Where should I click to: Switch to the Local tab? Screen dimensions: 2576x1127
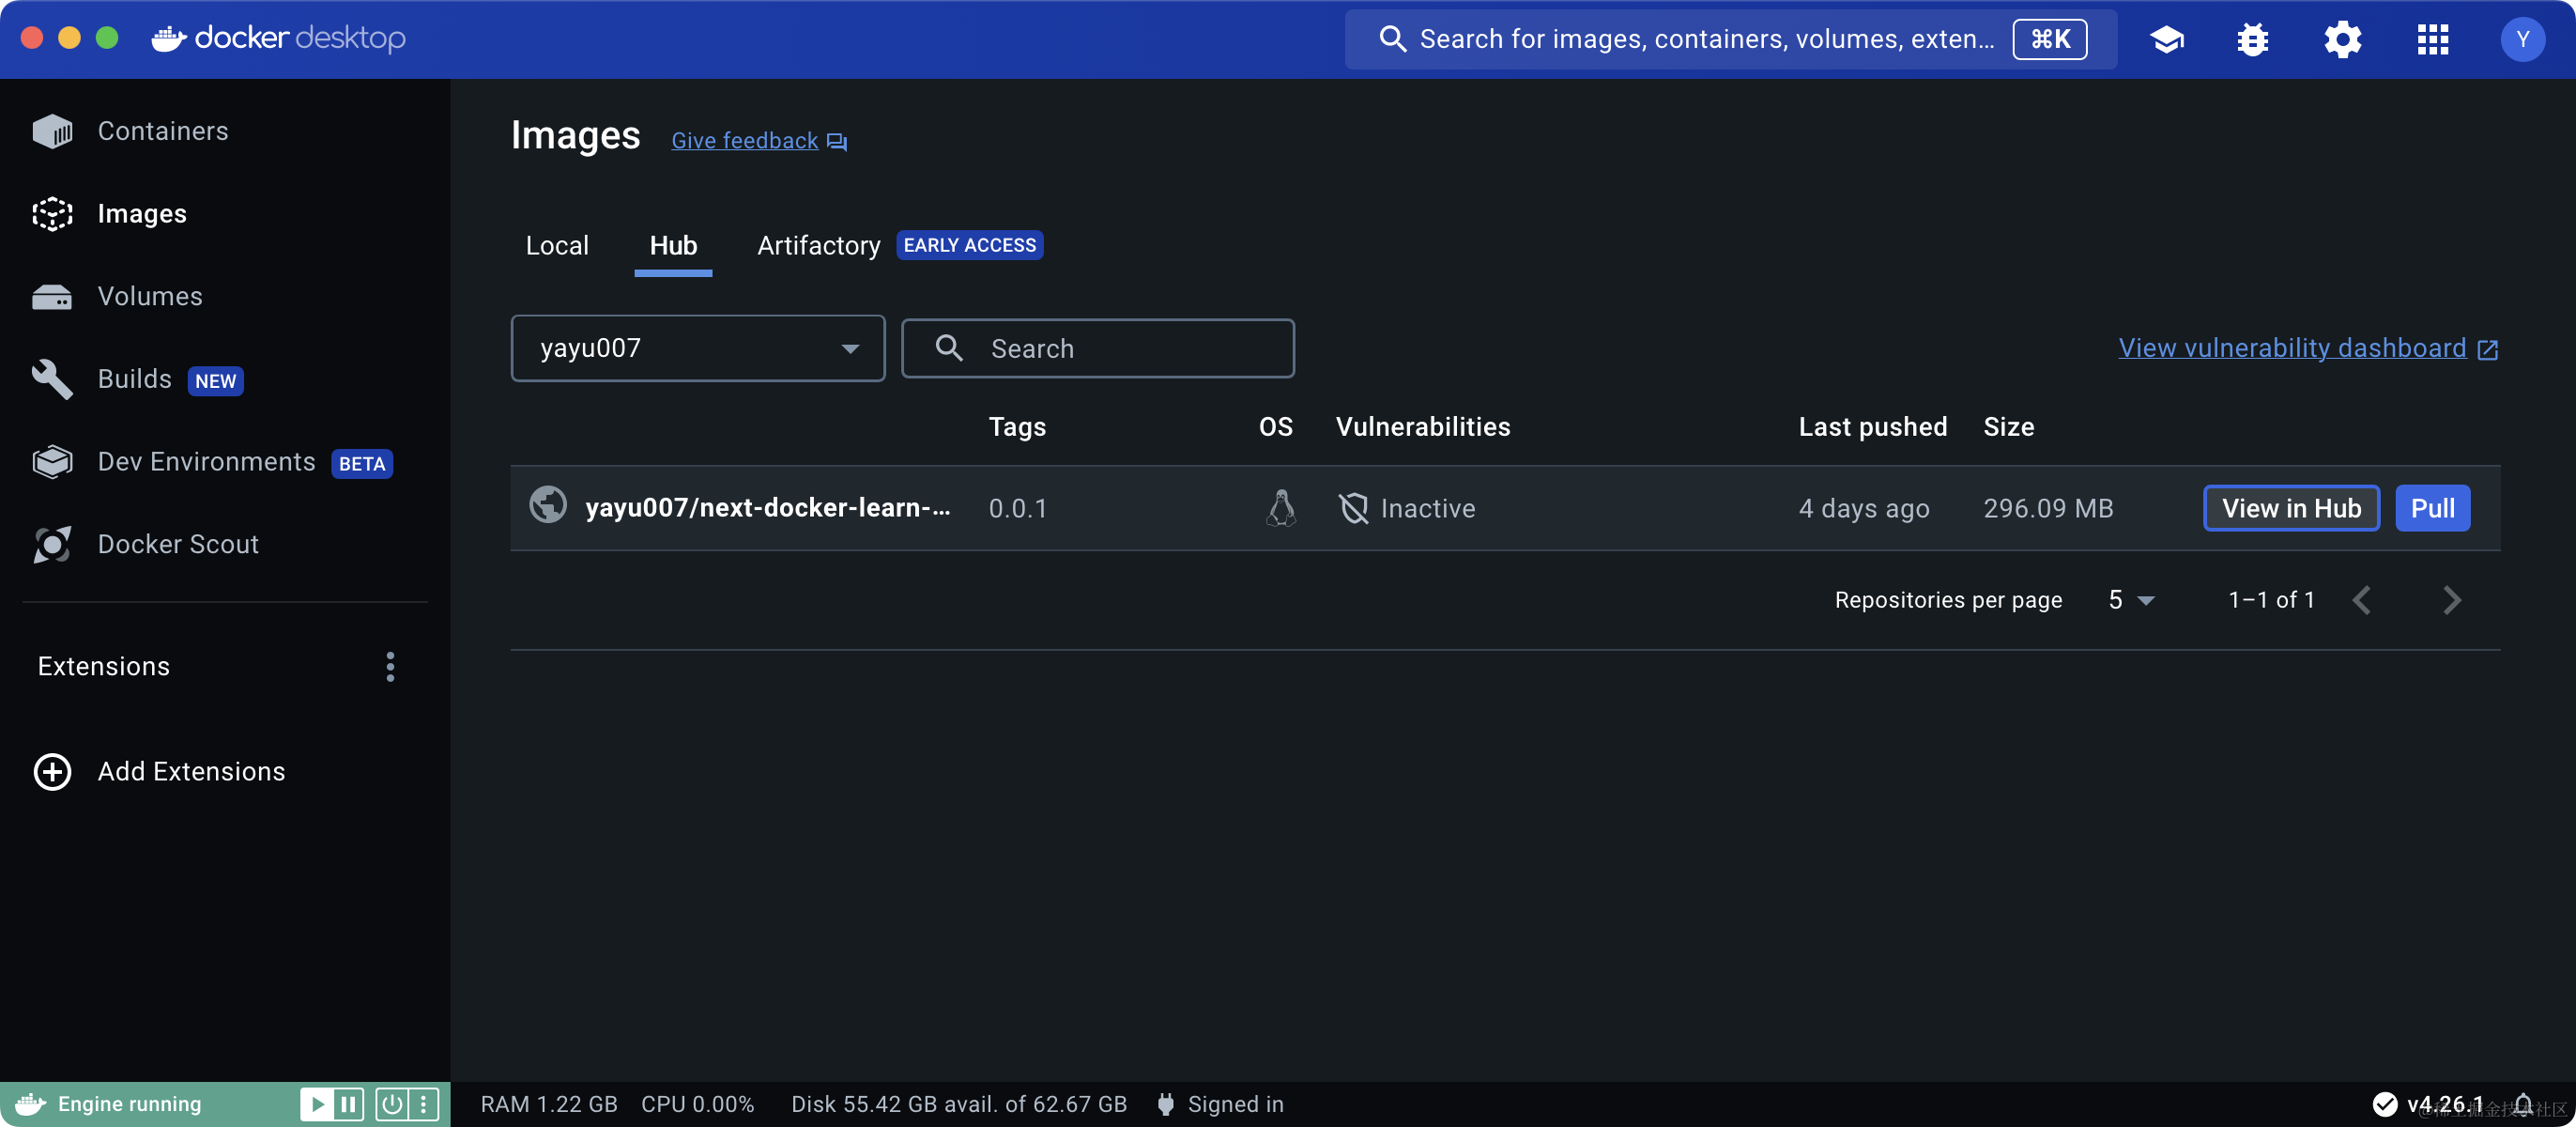[557, 245]
